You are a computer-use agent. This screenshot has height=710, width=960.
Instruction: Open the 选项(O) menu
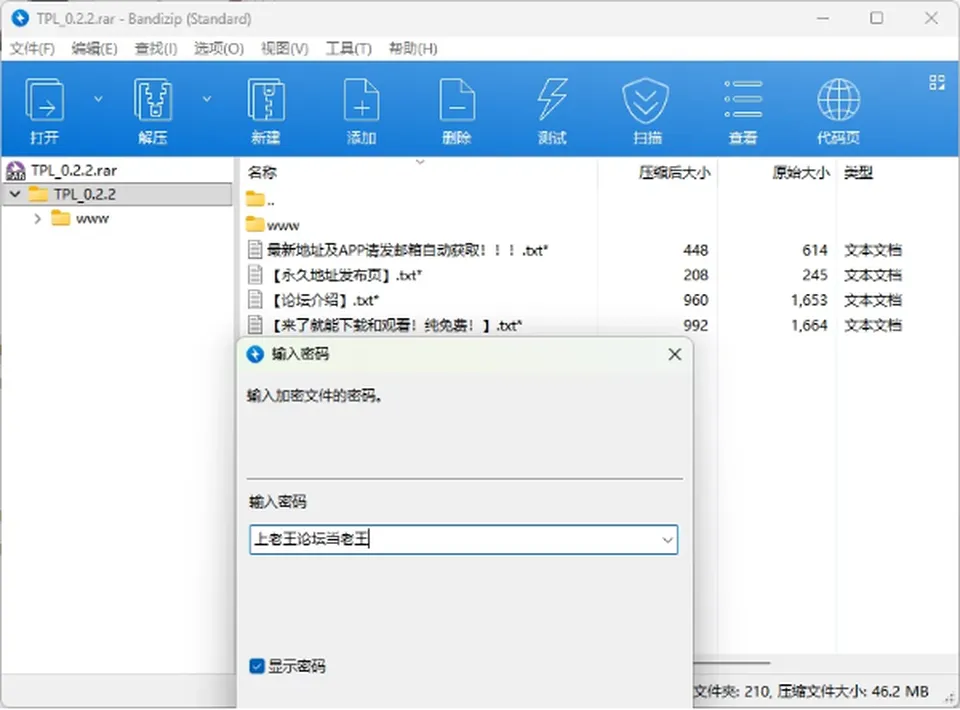pos(219,48)
